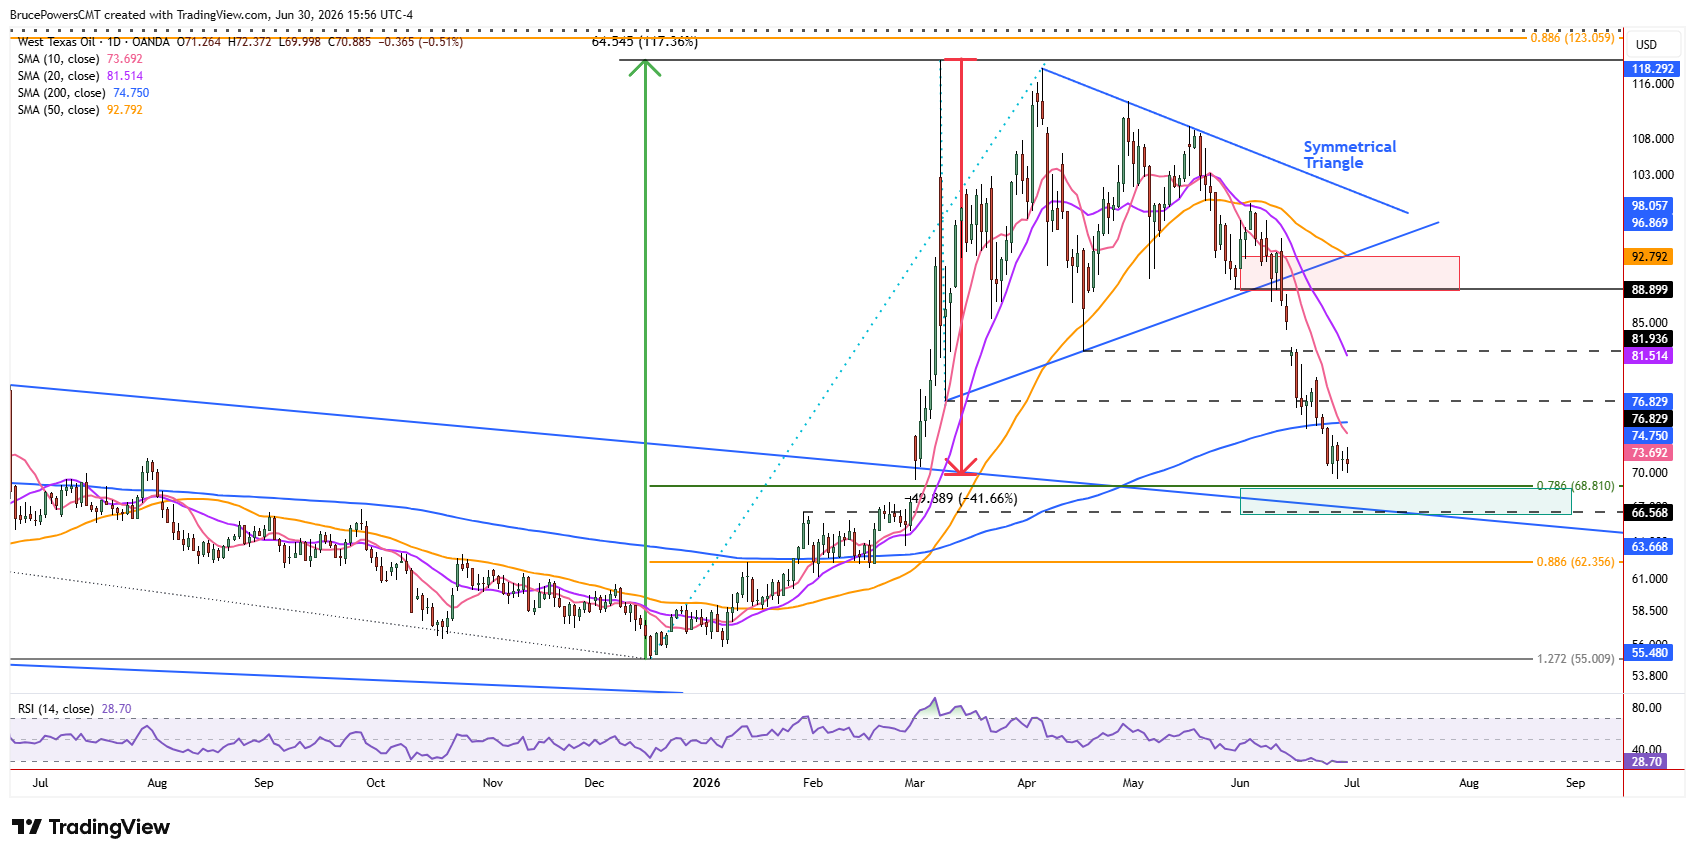Select the Symmetrical Triangle text annotation
The width and height of the screenshot is (1695, 857).
pos(1349,155)
